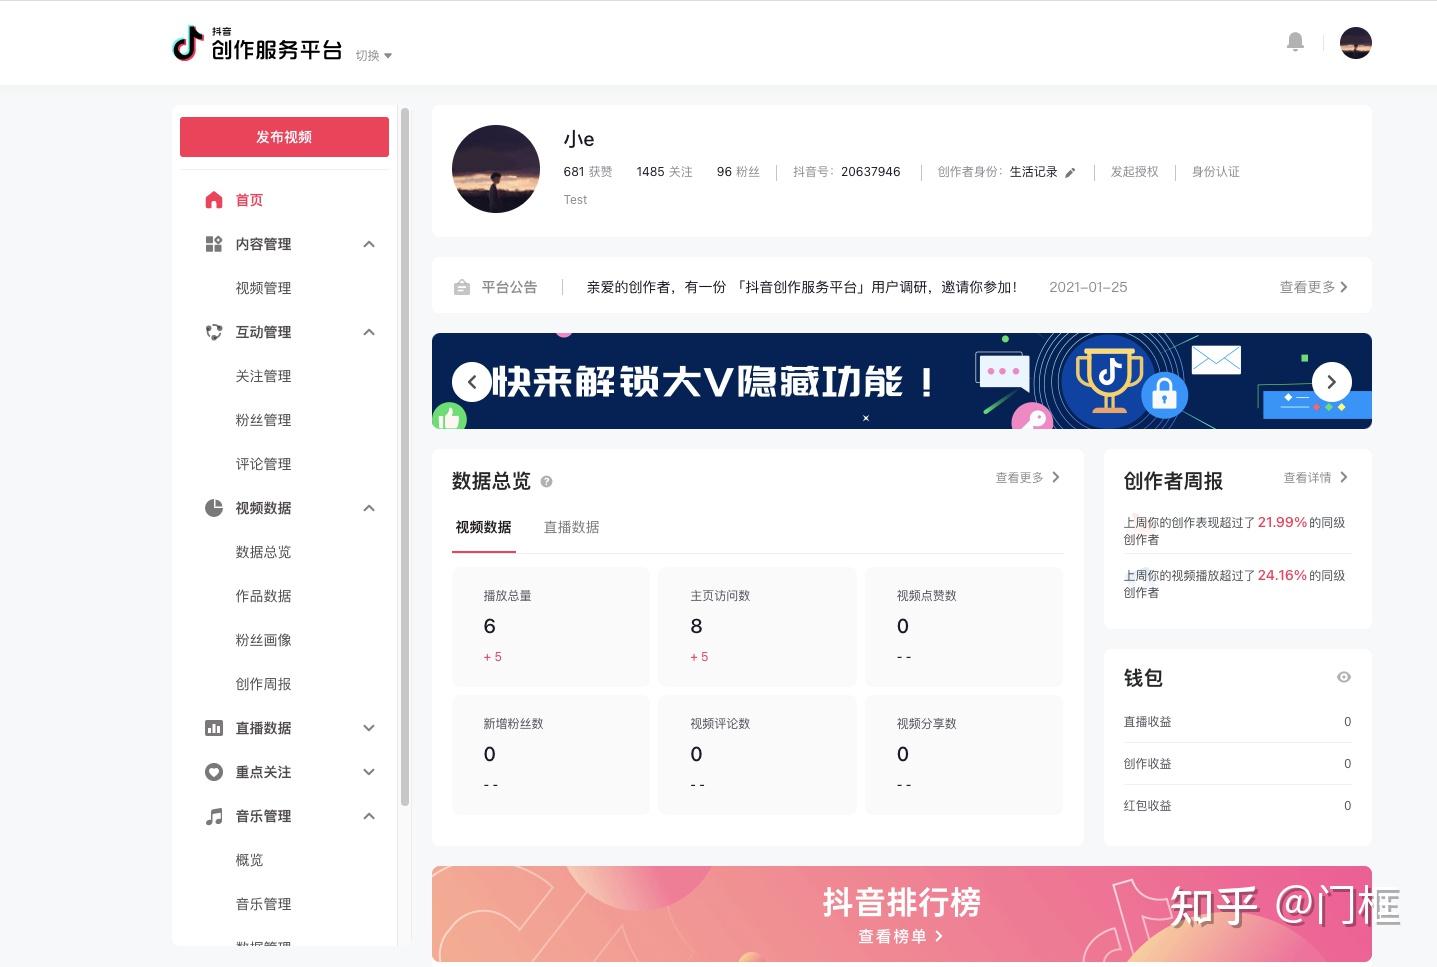Click the 681 获赞 count
Image resolution: width=1437 pixels, height=967 pixels.
click(x=588, y=172)
